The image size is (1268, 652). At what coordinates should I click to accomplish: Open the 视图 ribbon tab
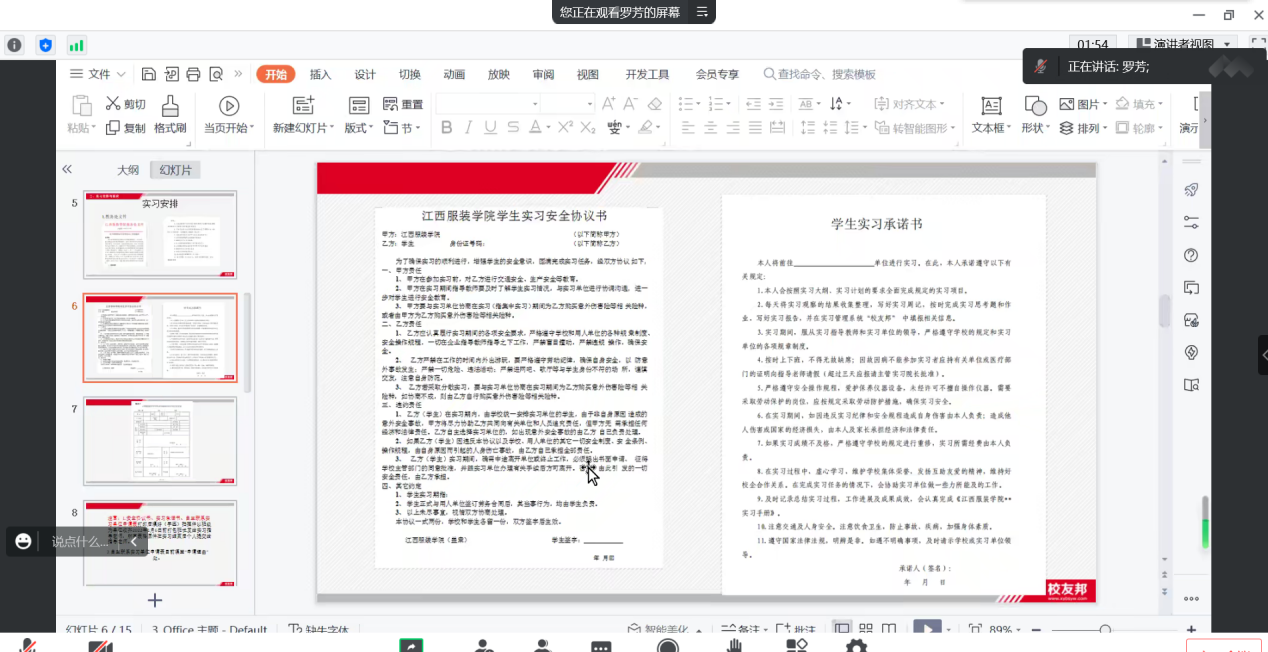pyautogui.click(x=588, y=74)
